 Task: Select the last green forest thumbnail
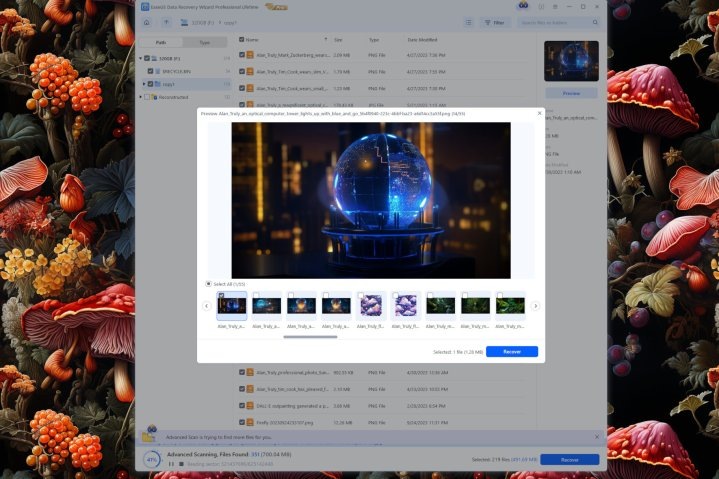point(510,305)
